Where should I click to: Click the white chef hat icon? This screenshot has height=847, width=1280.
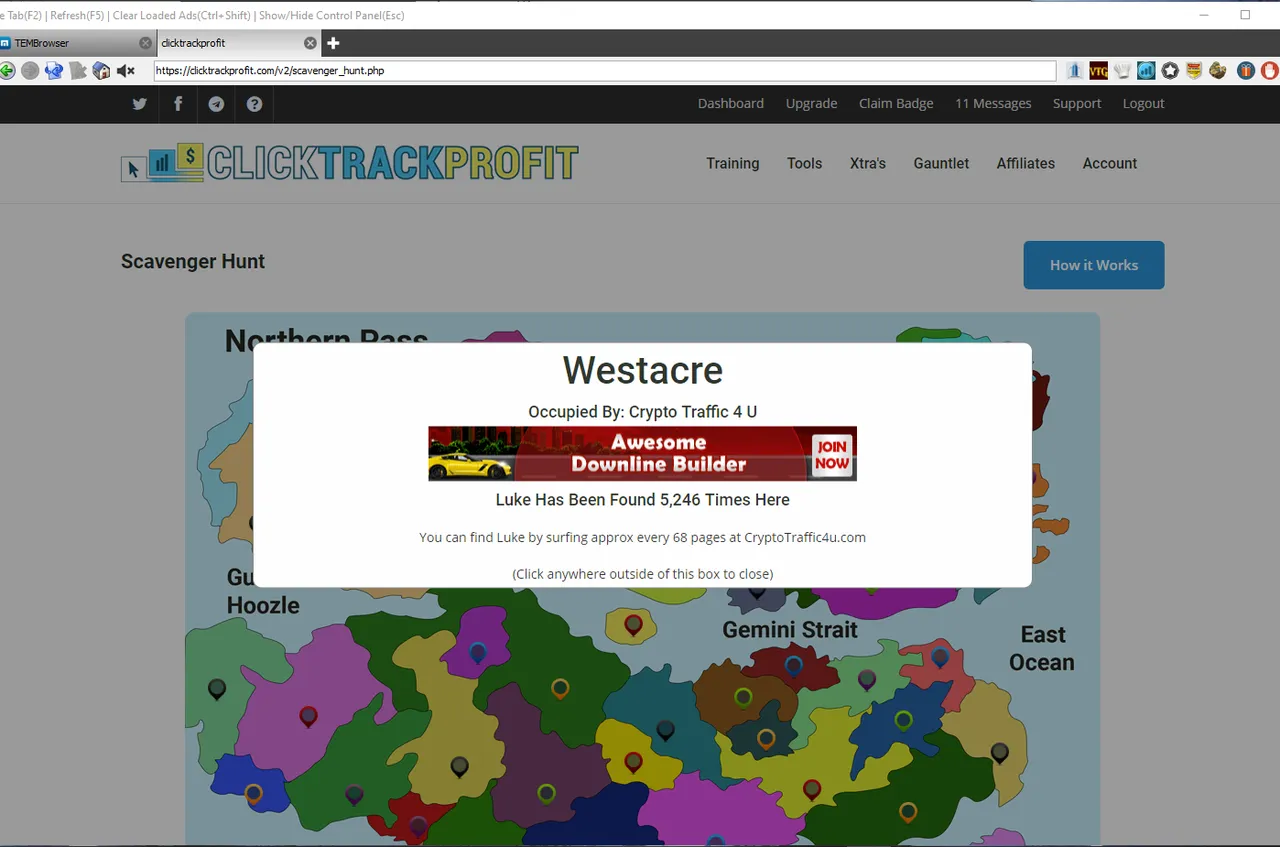(x=1123, y=71)
